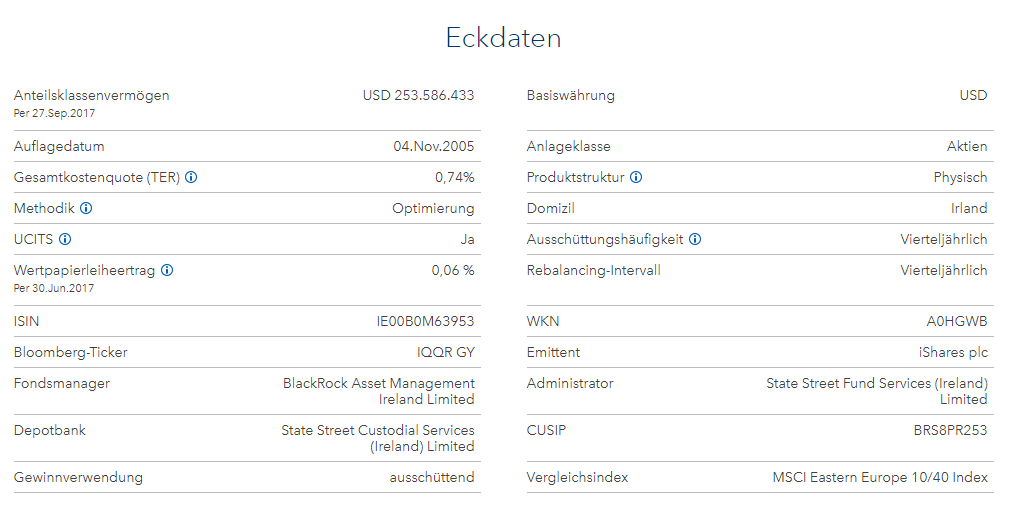Click the UCITS info icon
This screenshot has width=1018, height=506.
point(65,239)
